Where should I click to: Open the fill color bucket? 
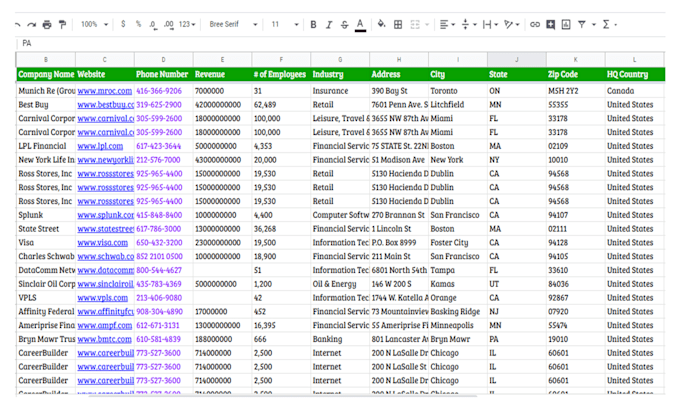point(382,24)
